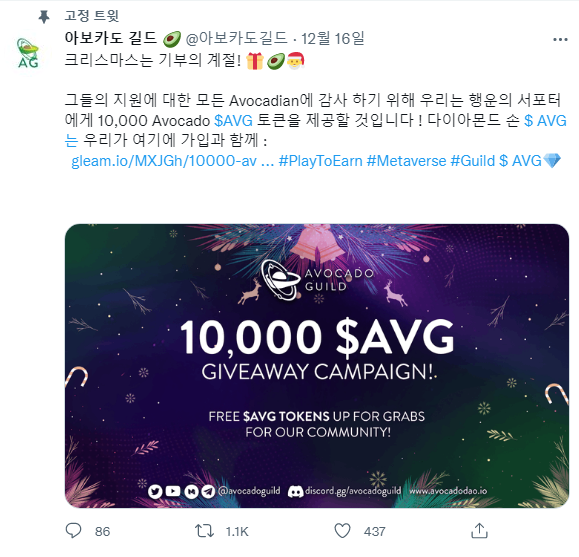Click the first $AVG cashtag link

233,121
